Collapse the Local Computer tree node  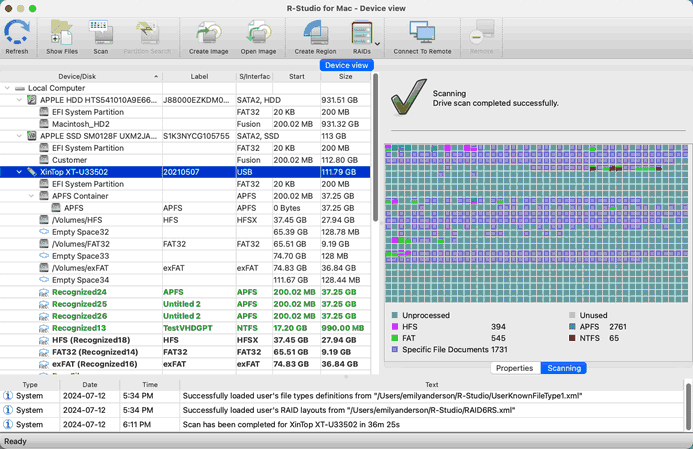(7, 88)
